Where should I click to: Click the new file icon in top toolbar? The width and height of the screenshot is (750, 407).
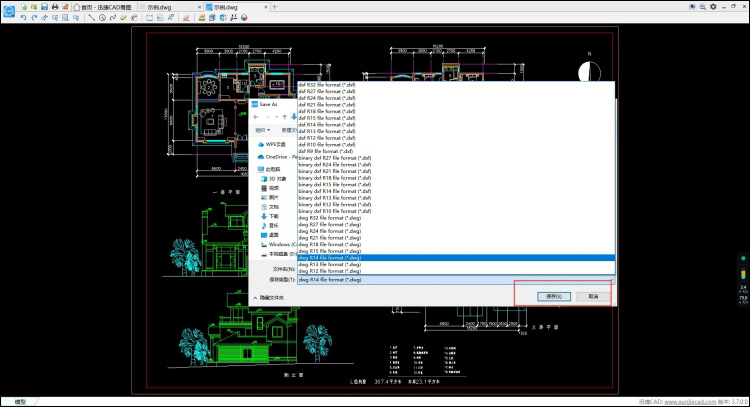click(24, 7)
